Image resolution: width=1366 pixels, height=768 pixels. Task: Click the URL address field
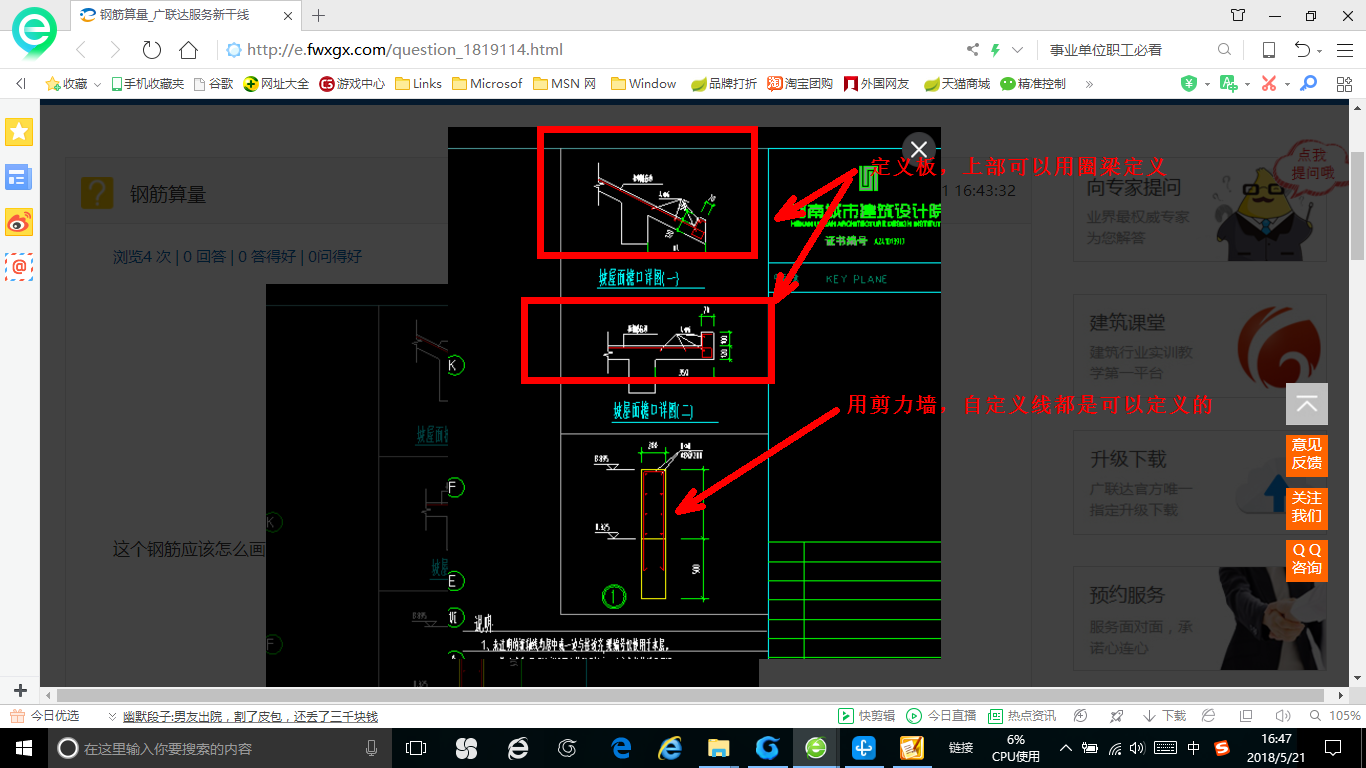[590, 50]
